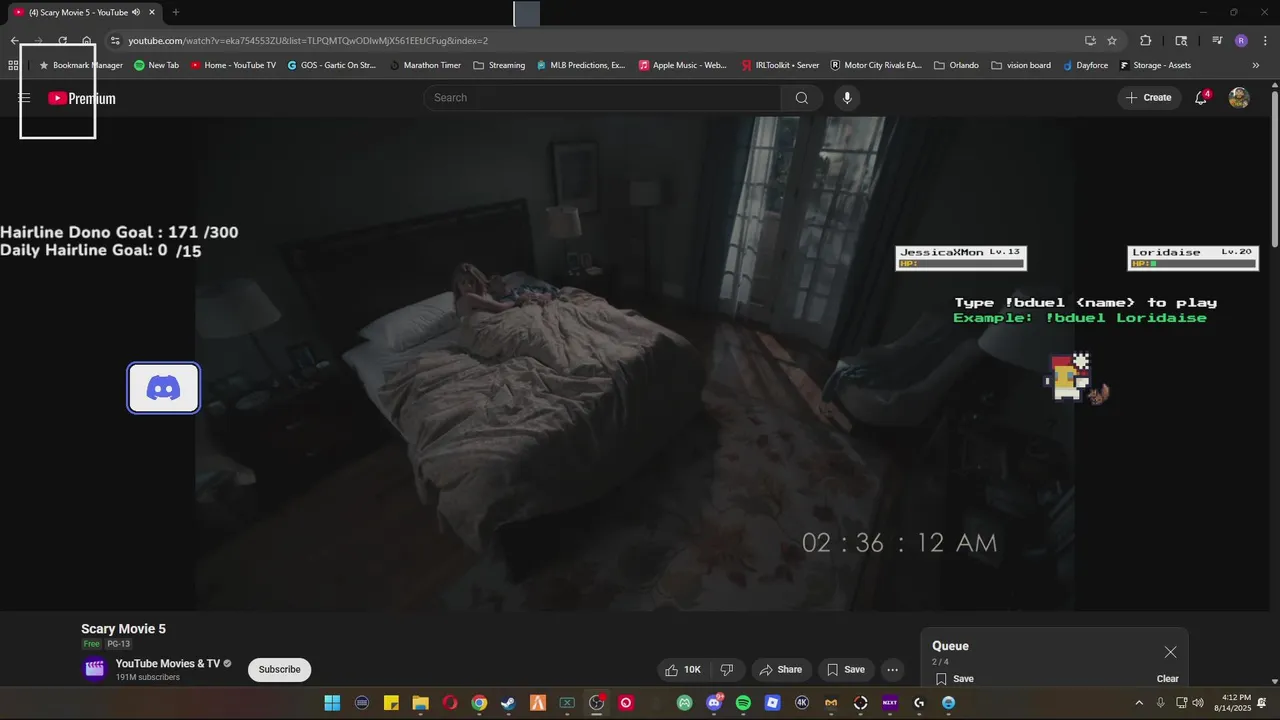Open Home - YouTube TV bookmark

point(232,65)
